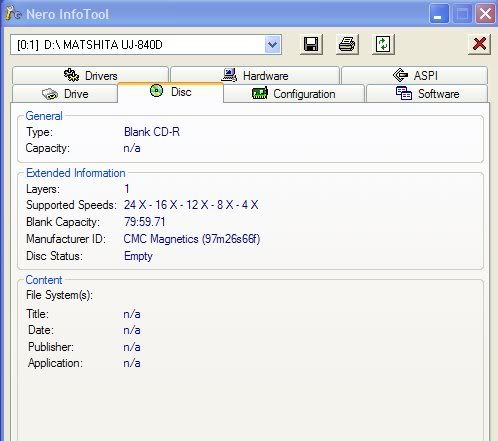Click the 'Blank Capacity:' label
This screenshot has height=441, width=498.
63,222
